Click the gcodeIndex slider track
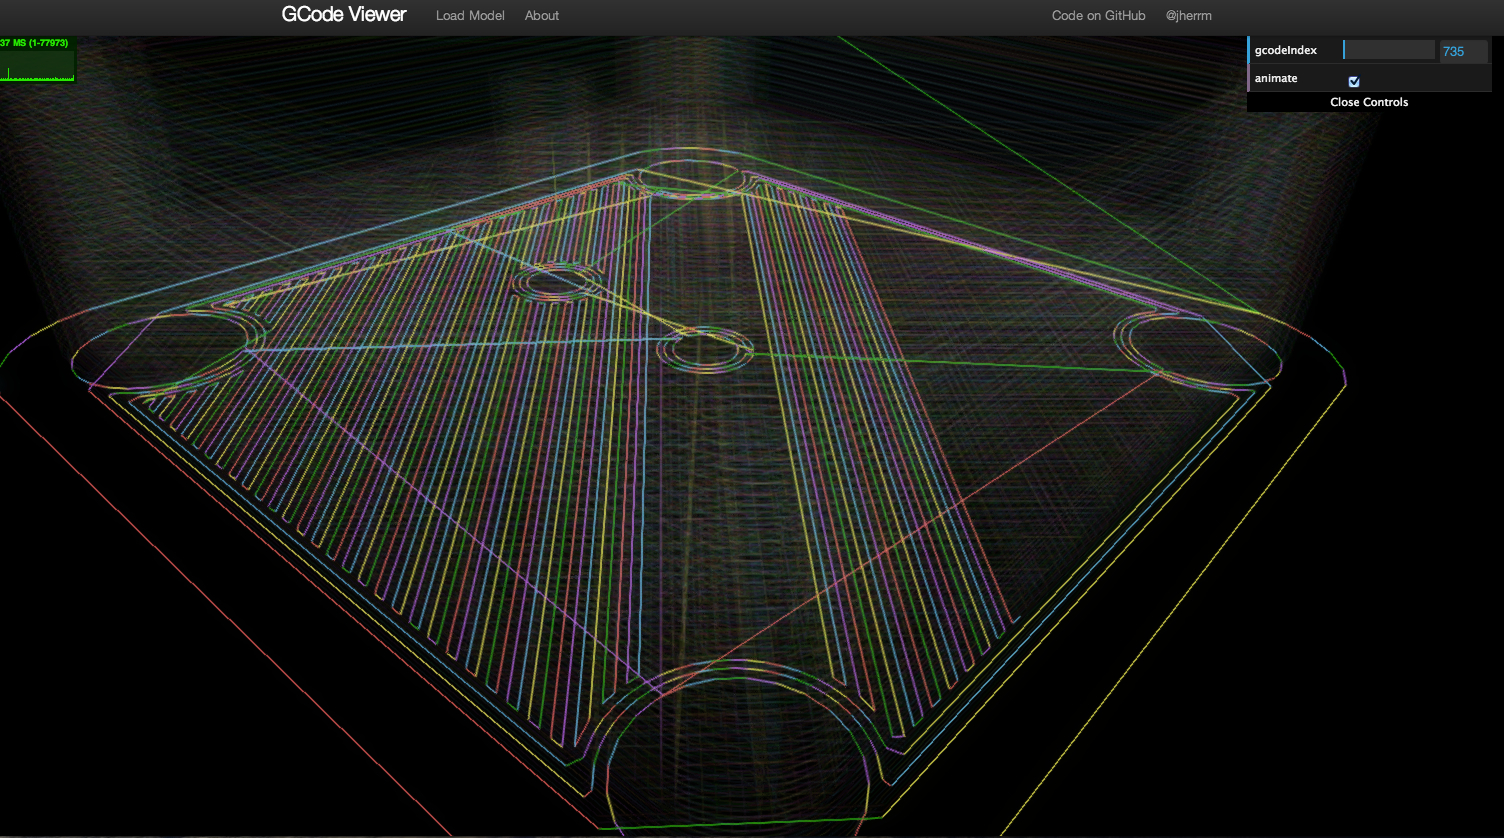This screenshot has height=838, width=1504. (x=1389, y=50)
